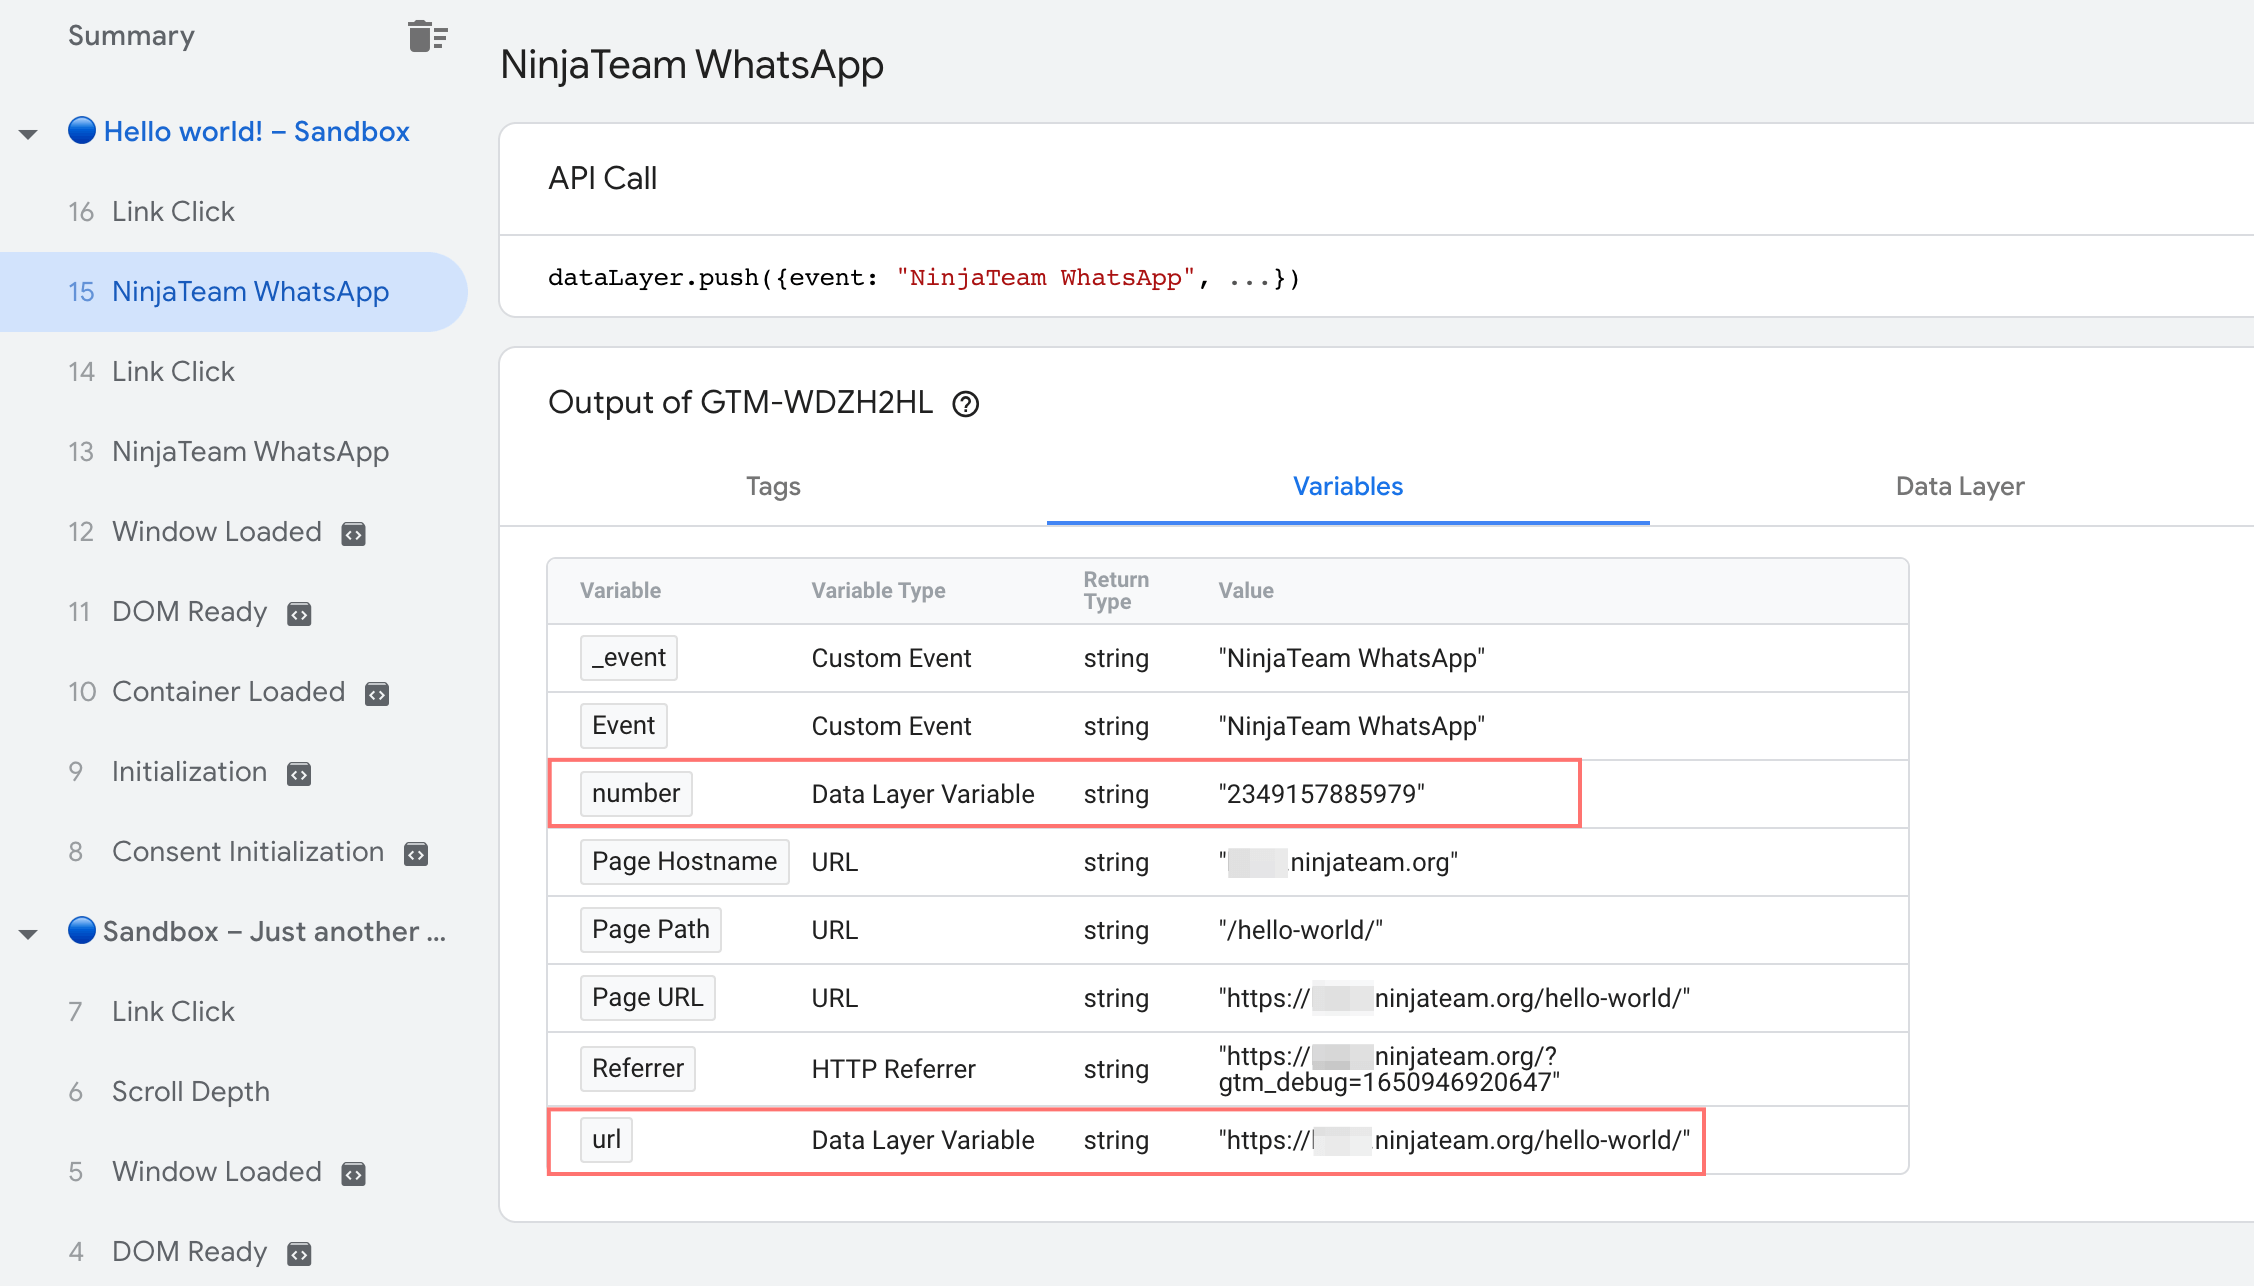Click the Page Hostname ninjateam.org value
The height and width of the screenshot is (1286, 2254).
pyautogui.click(x=1338, y=862)
